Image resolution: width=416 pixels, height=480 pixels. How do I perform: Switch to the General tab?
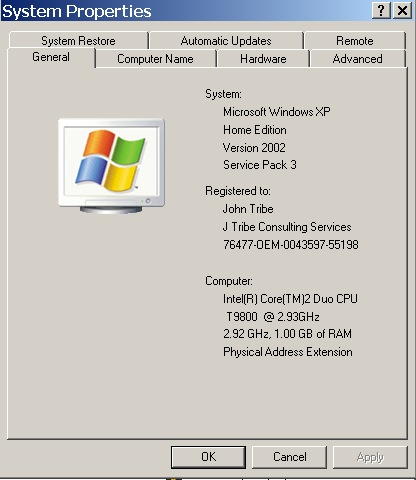[51, 57]
